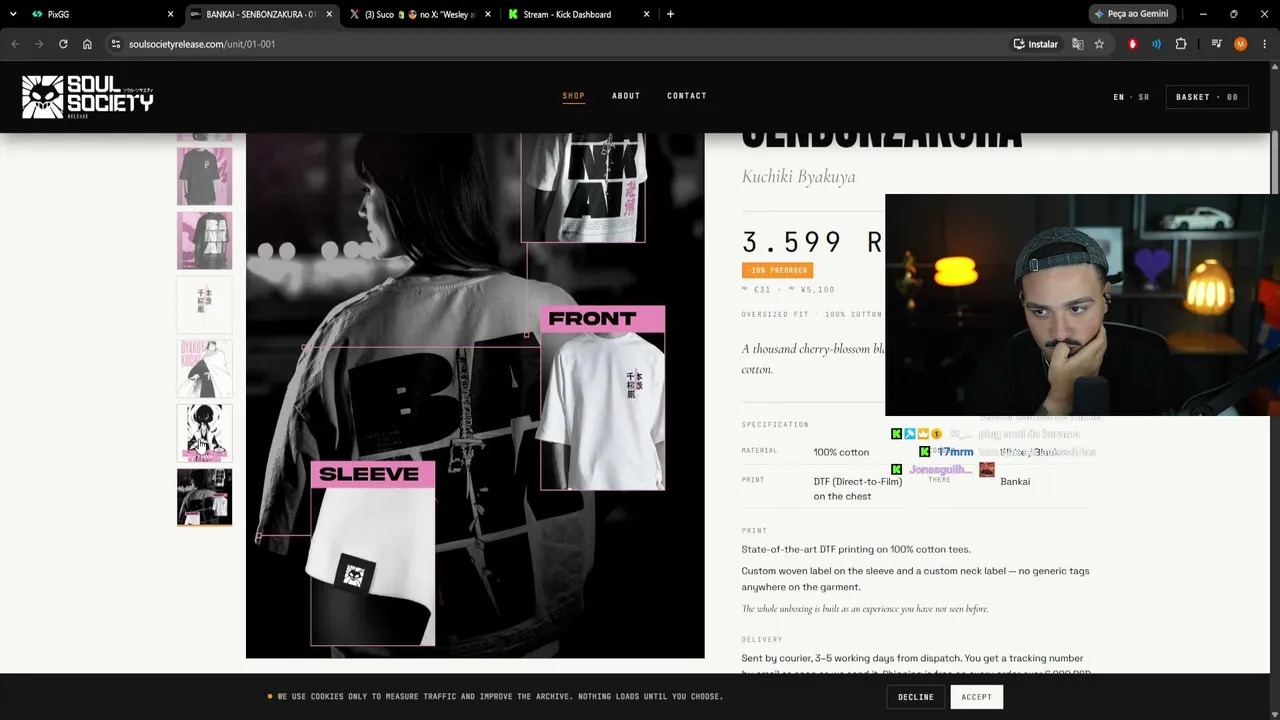The image size is (1280, 720).
Task: Open the translate page icon
Action: [1077, 44]
